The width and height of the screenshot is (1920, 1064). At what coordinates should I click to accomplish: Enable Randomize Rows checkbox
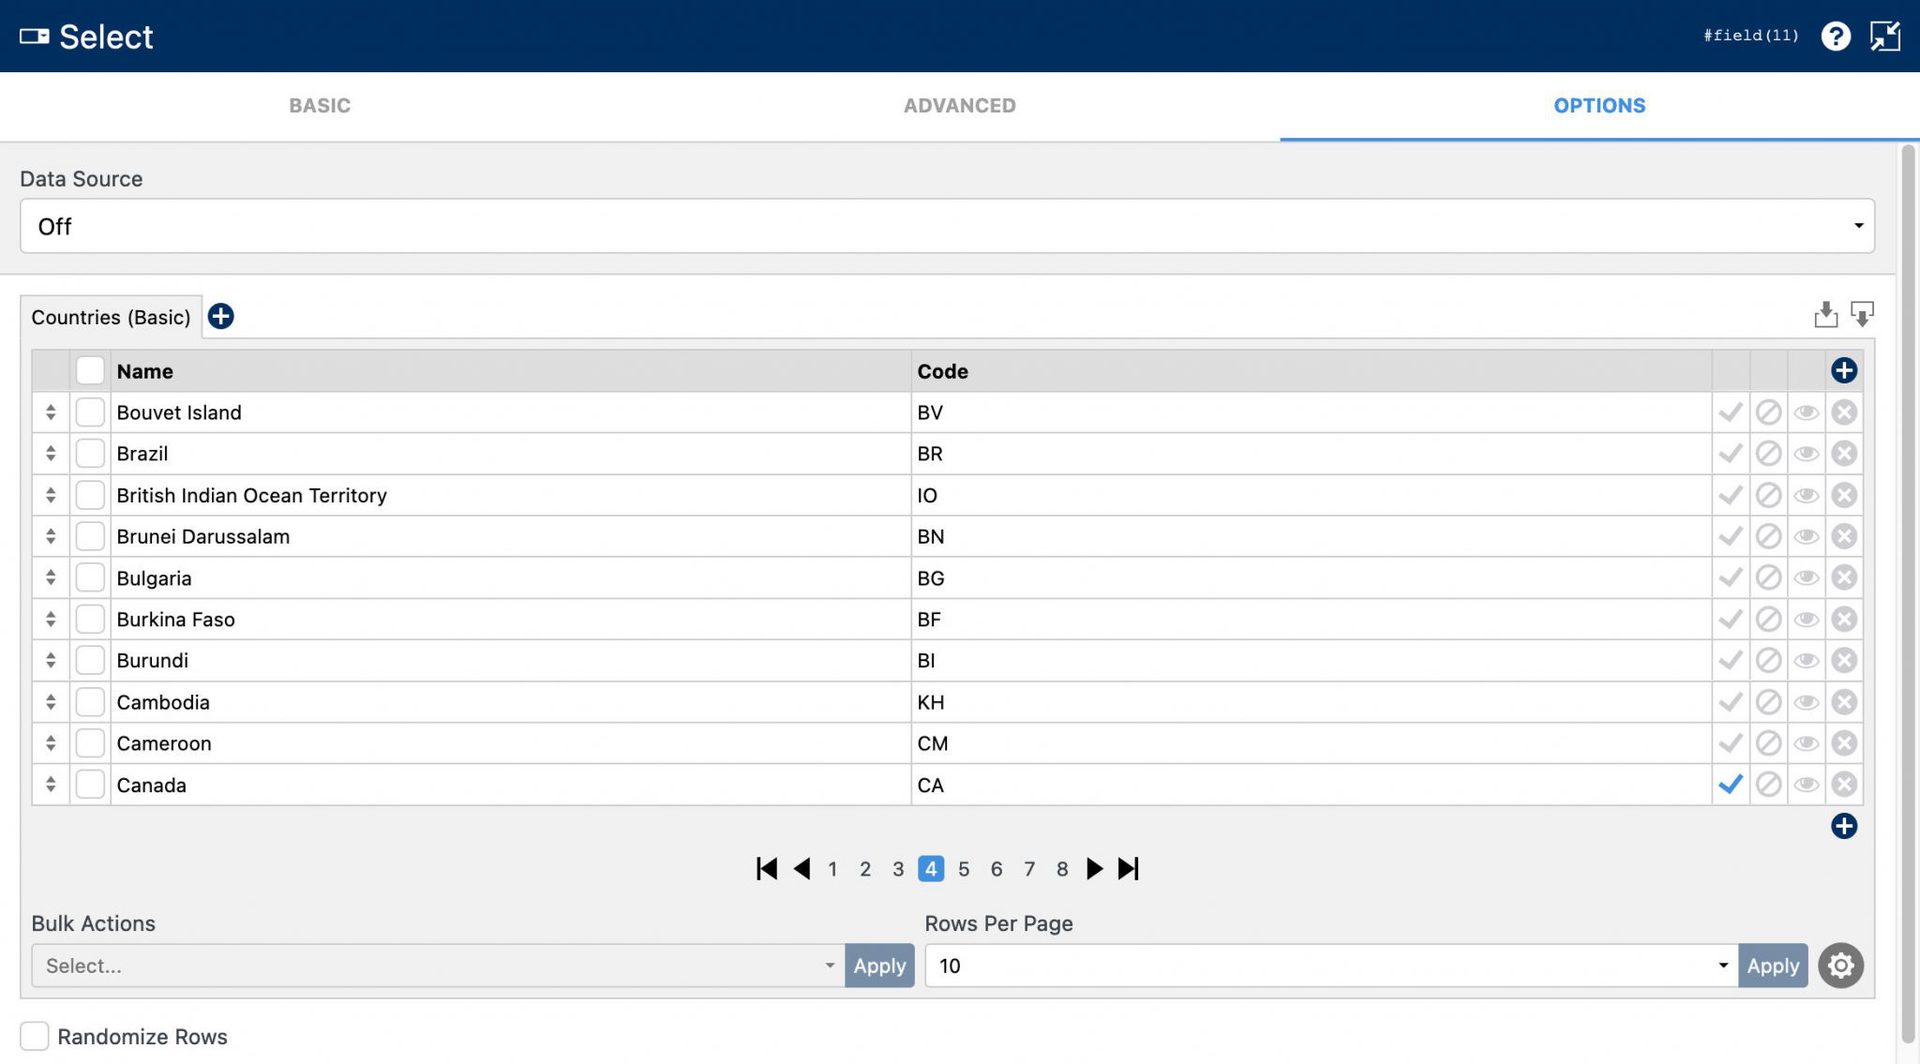coord(34,1037)
